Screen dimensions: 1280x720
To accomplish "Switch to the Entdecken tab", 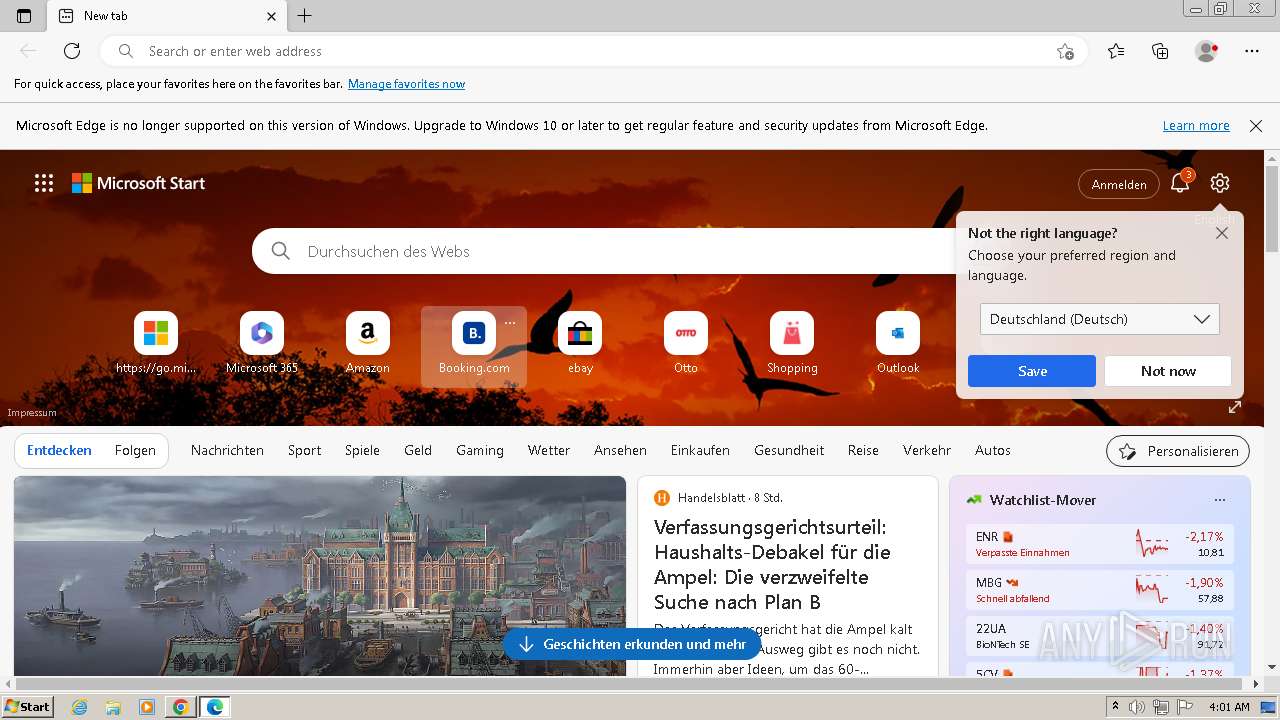I will tap(59, 451).
